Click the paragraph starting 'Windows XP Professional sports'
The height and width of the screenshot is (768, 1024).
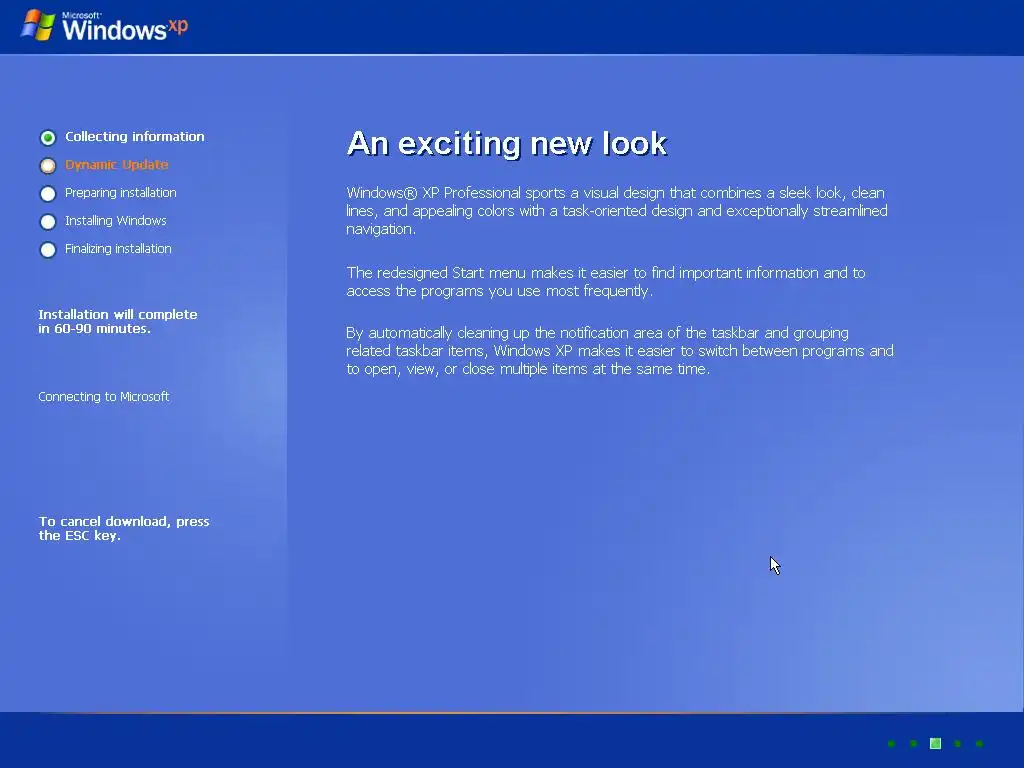point(617,211)
